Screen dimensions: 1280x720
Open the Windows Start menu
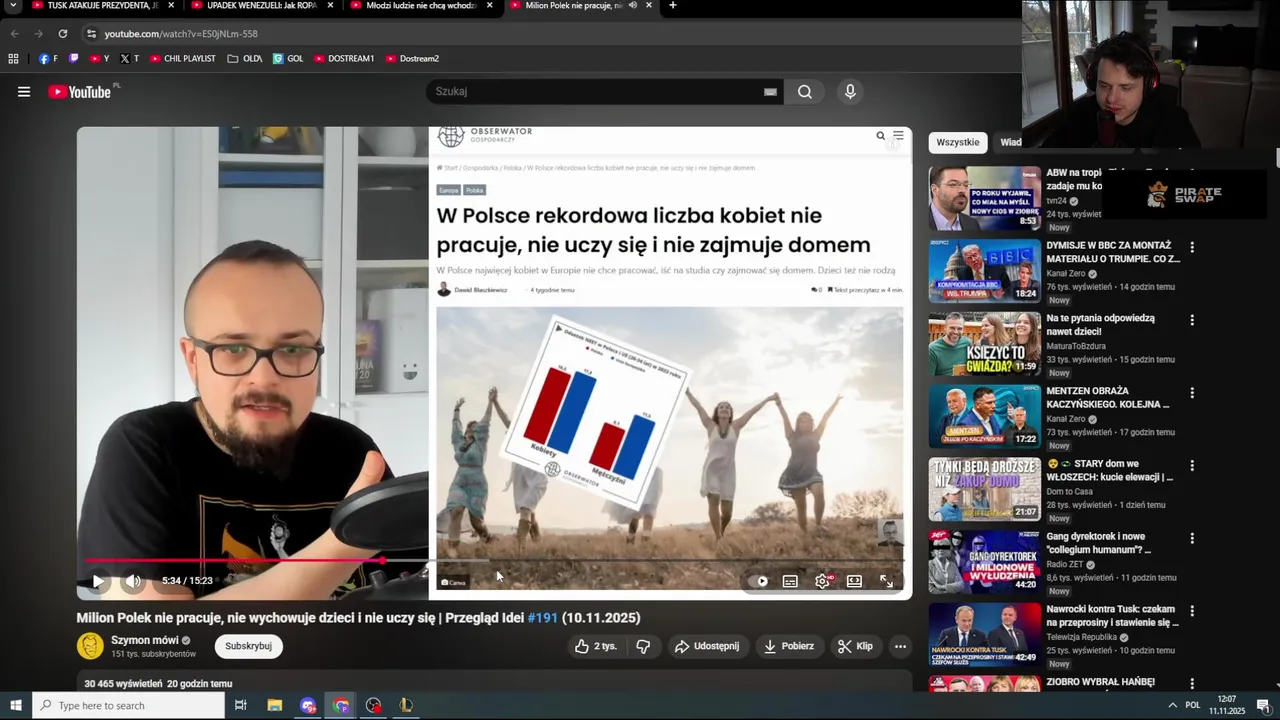(x=15, y=705)
